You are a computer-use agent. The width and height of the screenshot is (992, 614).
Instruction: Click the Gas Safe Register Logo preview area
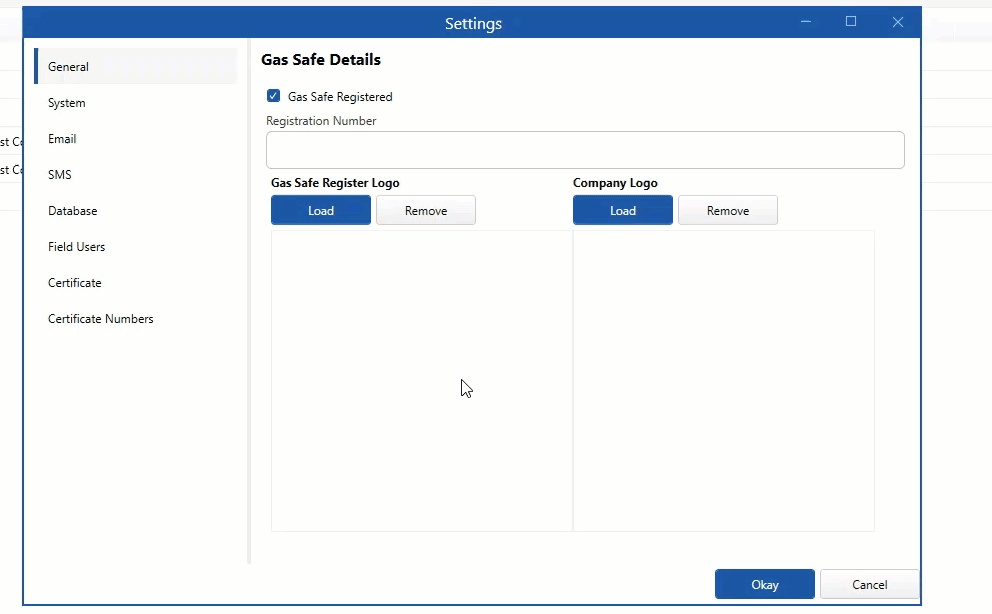421,380
